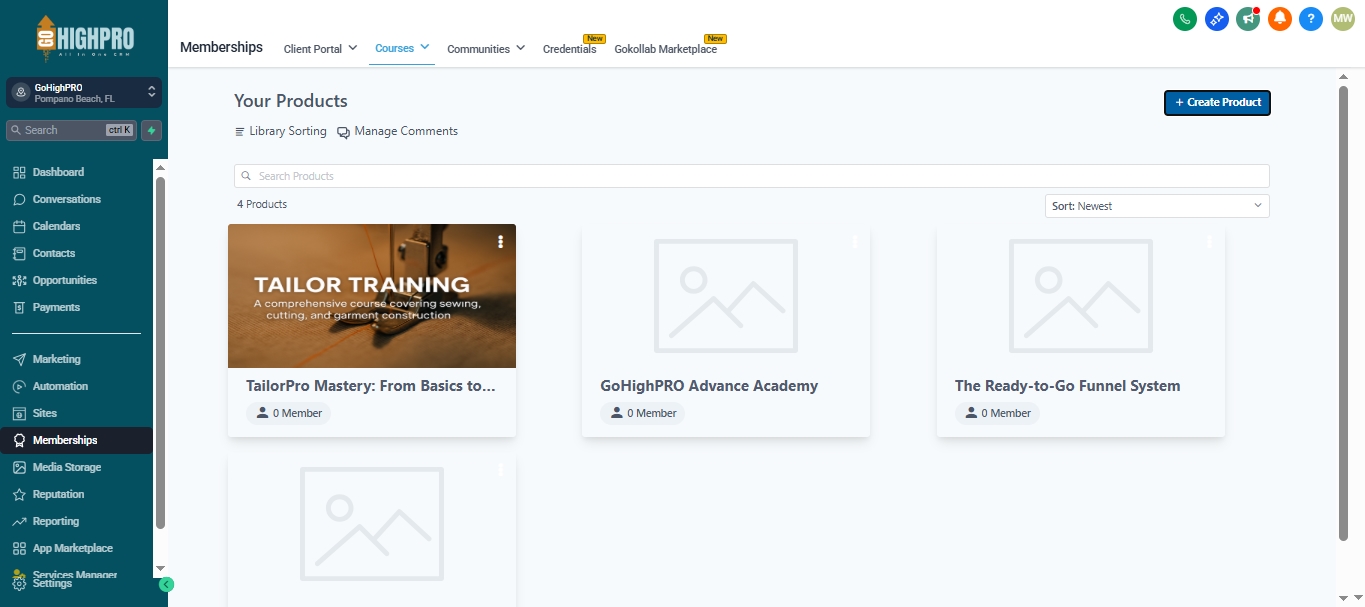This screenshot has width=1365, height=607.
Task: Click the Your Products heading
Action: (291, 101)
